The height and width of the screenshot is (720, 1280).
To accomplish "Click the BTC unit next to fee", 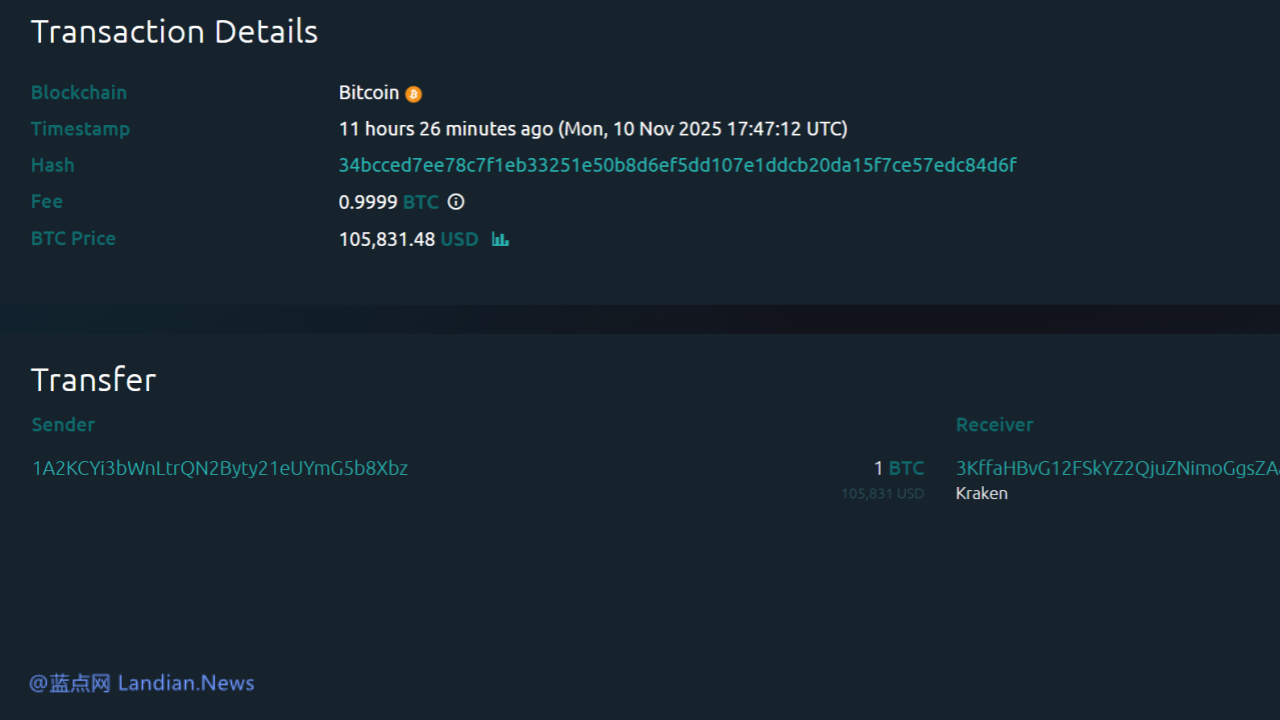I will [421, 202].
